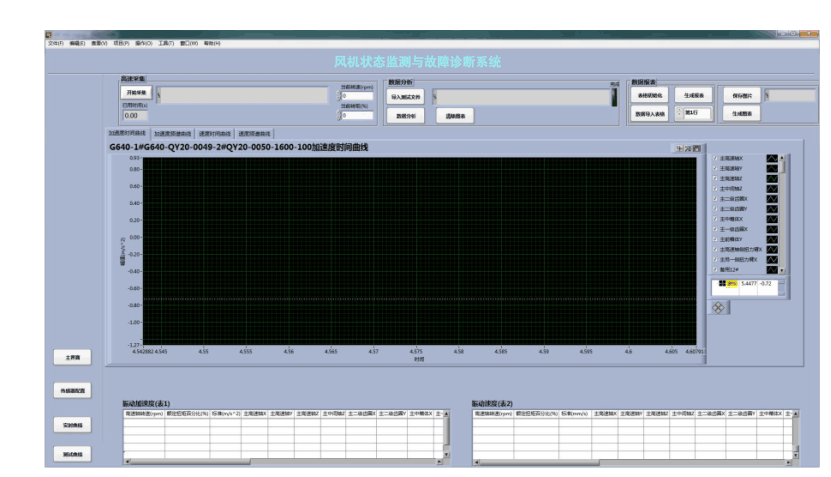
Task: Click the first legend entry's waveform plot icon
Action: coord(771,158)
